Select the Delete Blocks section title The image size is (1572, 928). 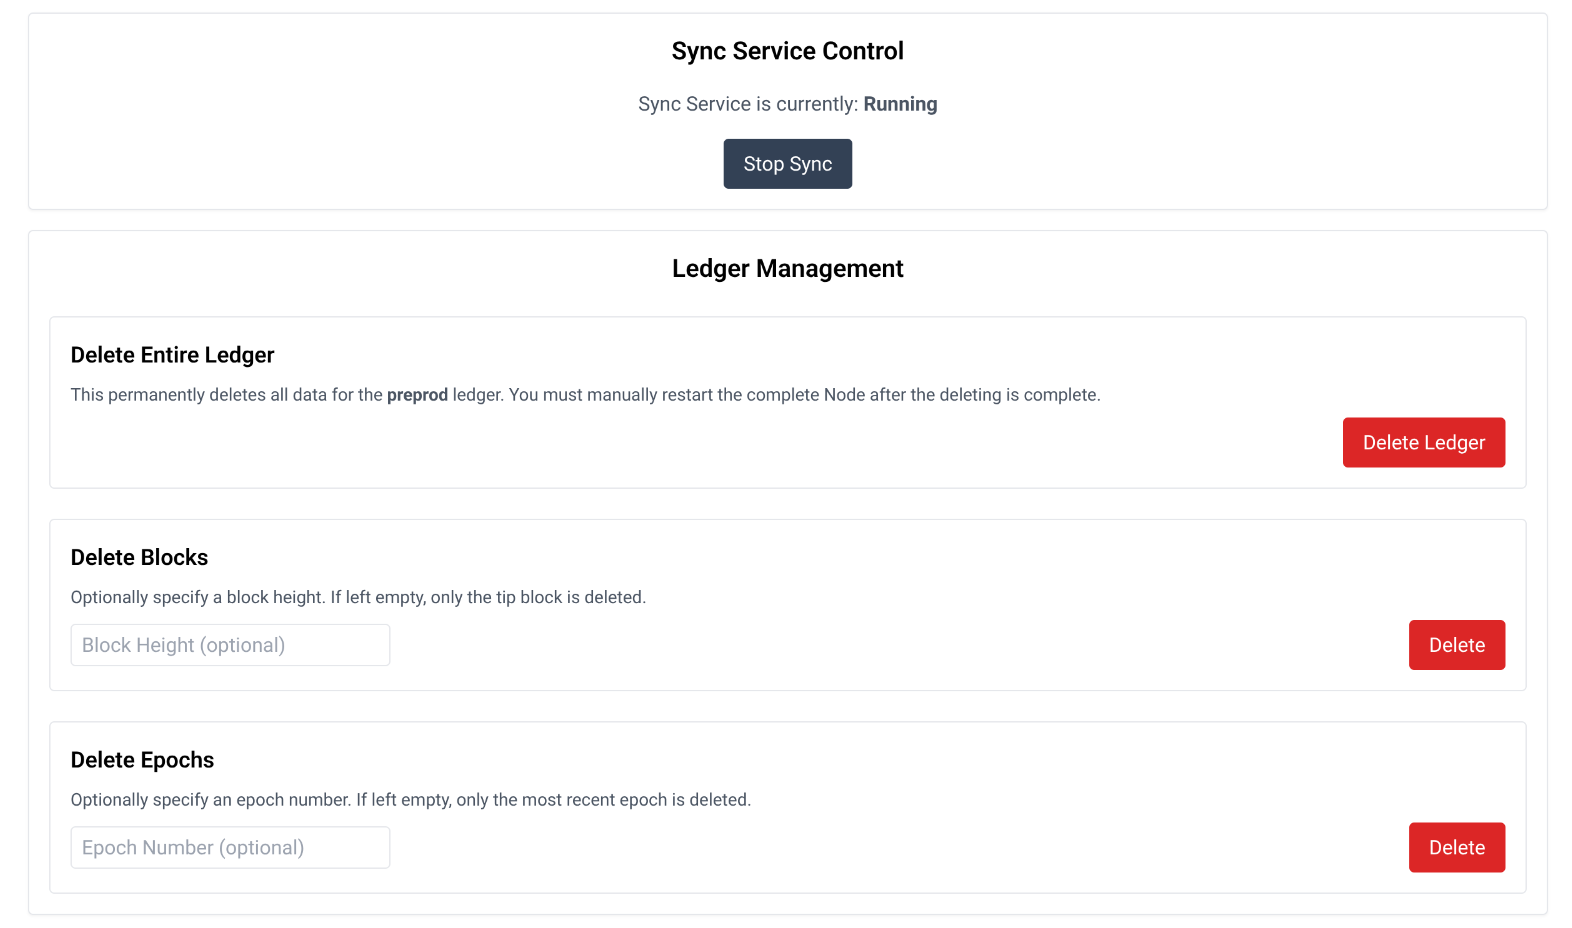(x=139, y=557)
